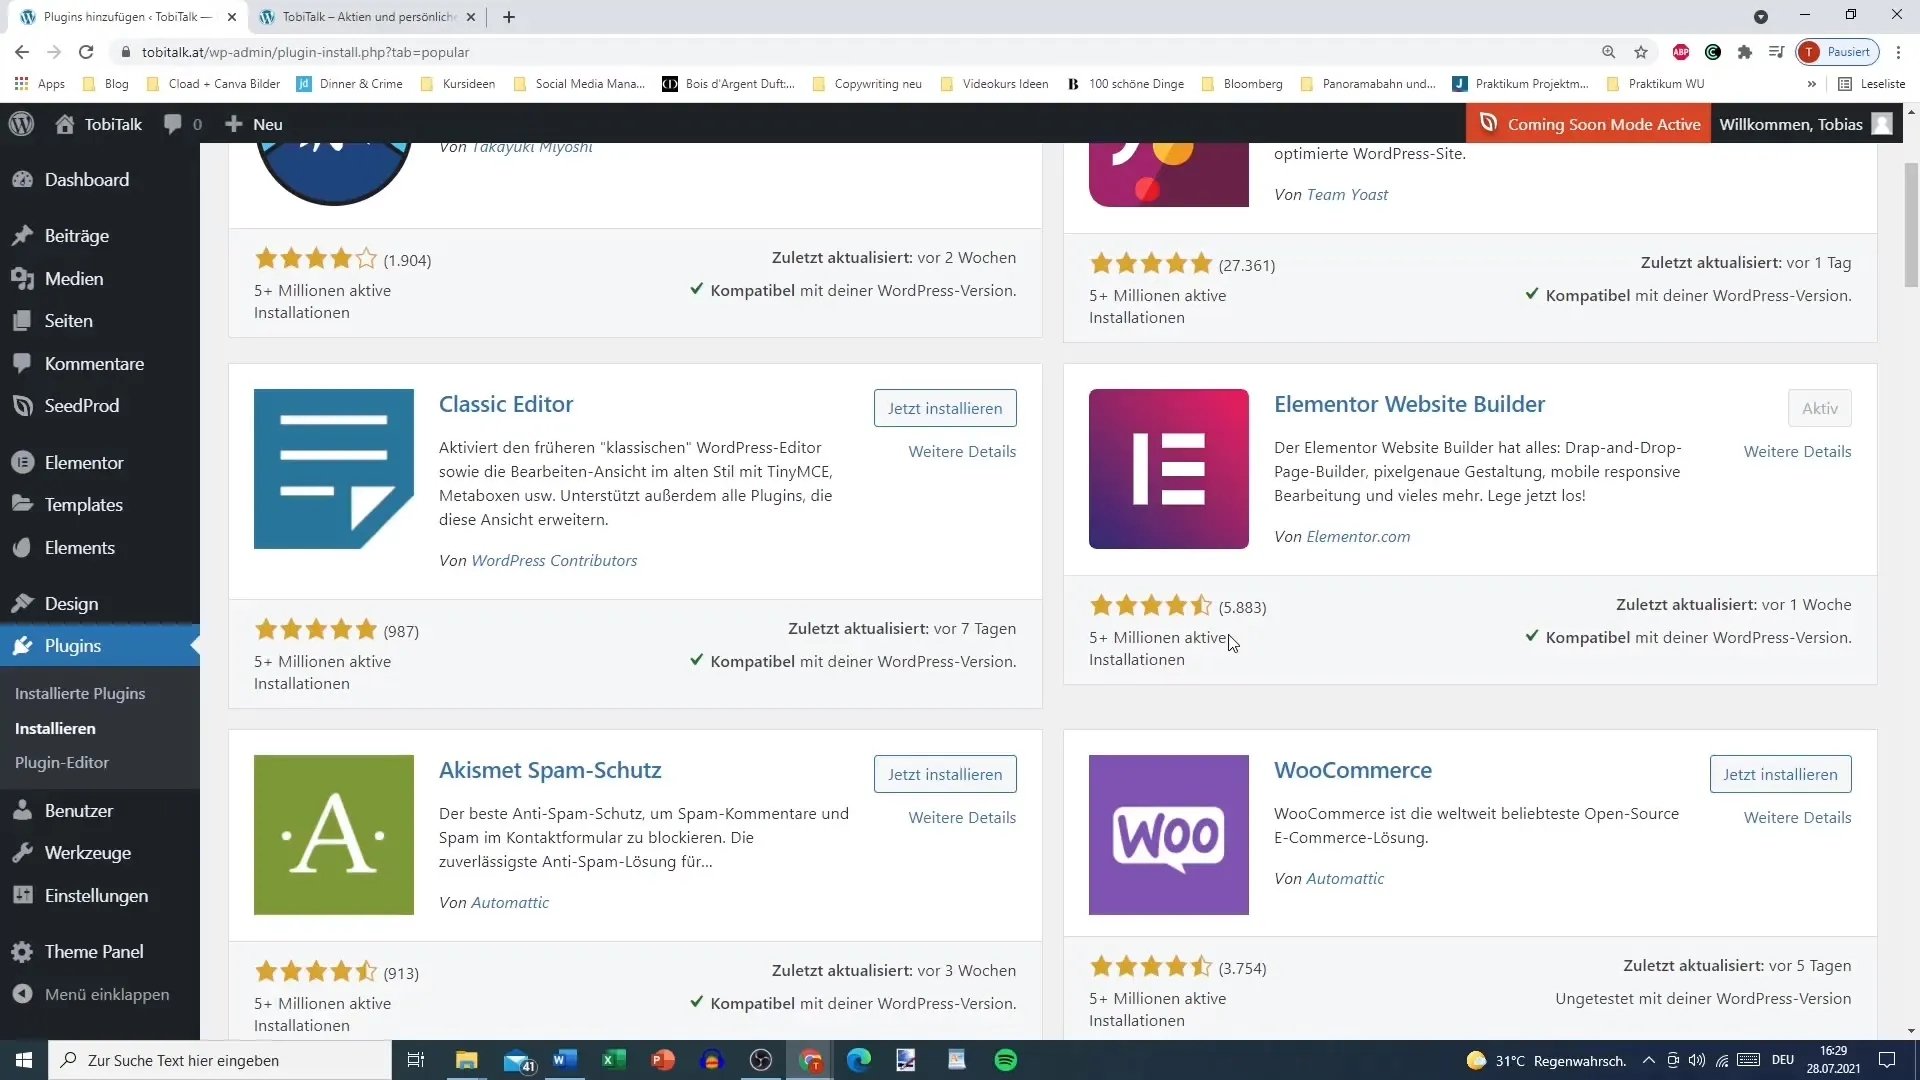The height and width of the screenshot is (1080, 1920).
Task: Open a new browser tab
Action: coord(509,17)
